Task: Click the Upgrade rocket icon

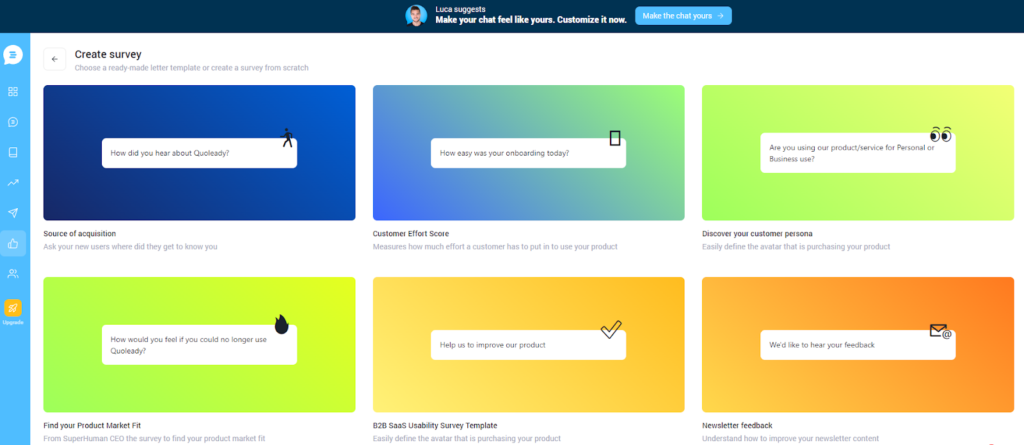Action: [13, 308]
